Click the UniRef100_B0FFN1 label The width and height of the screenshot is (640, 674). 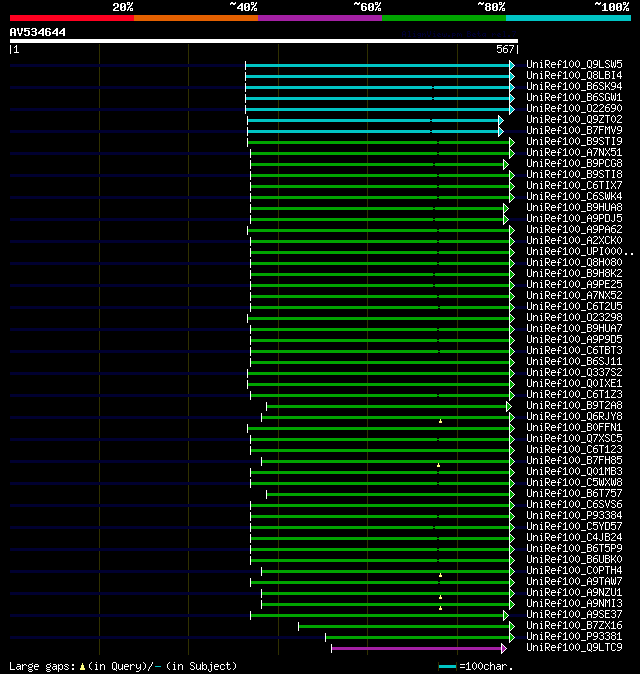[574, 428]
